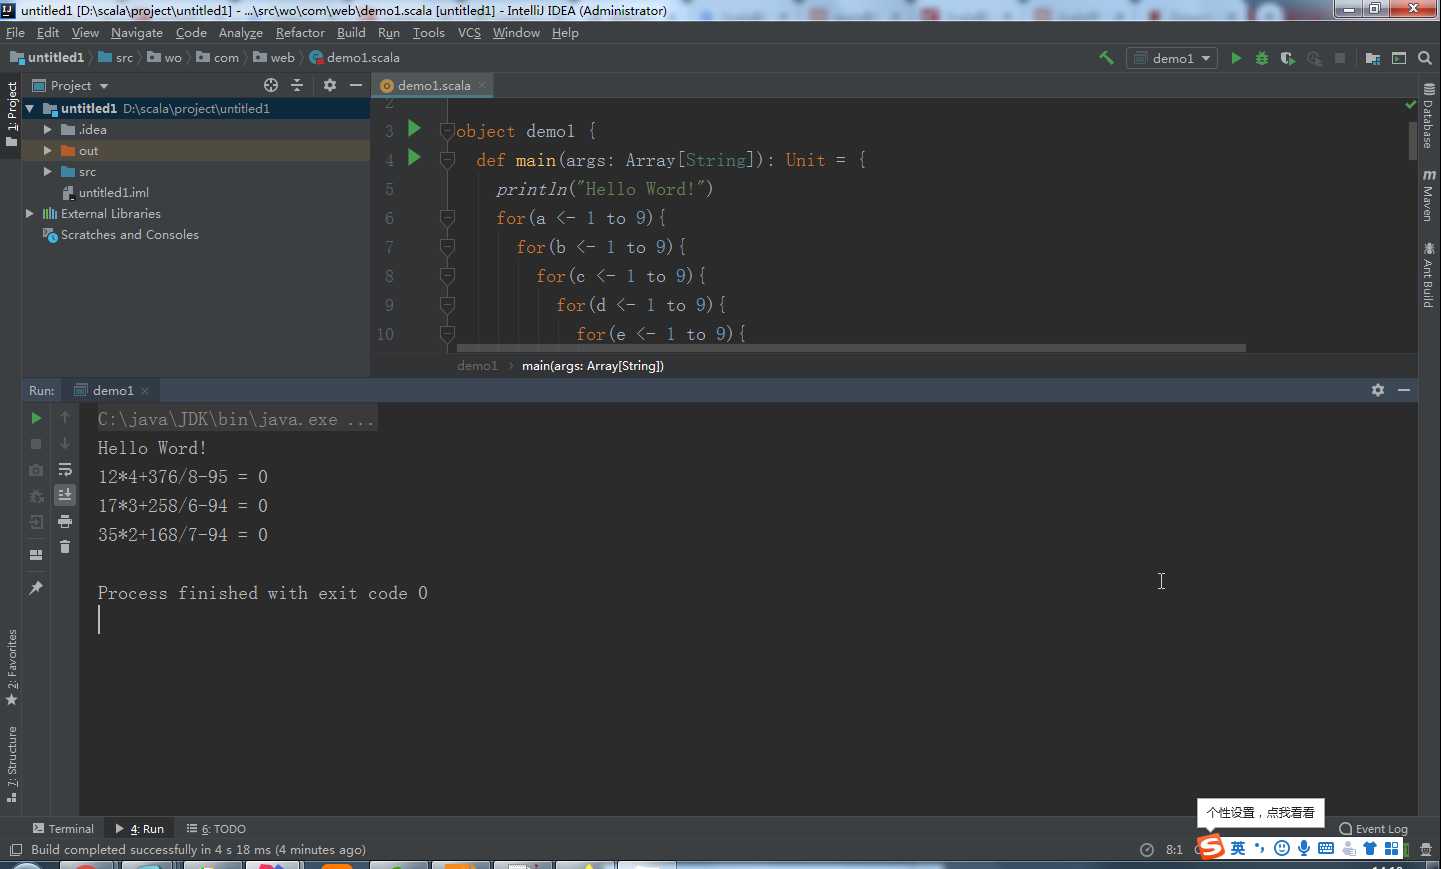Restore layout in the Run panel

click(x=36, y=555)
